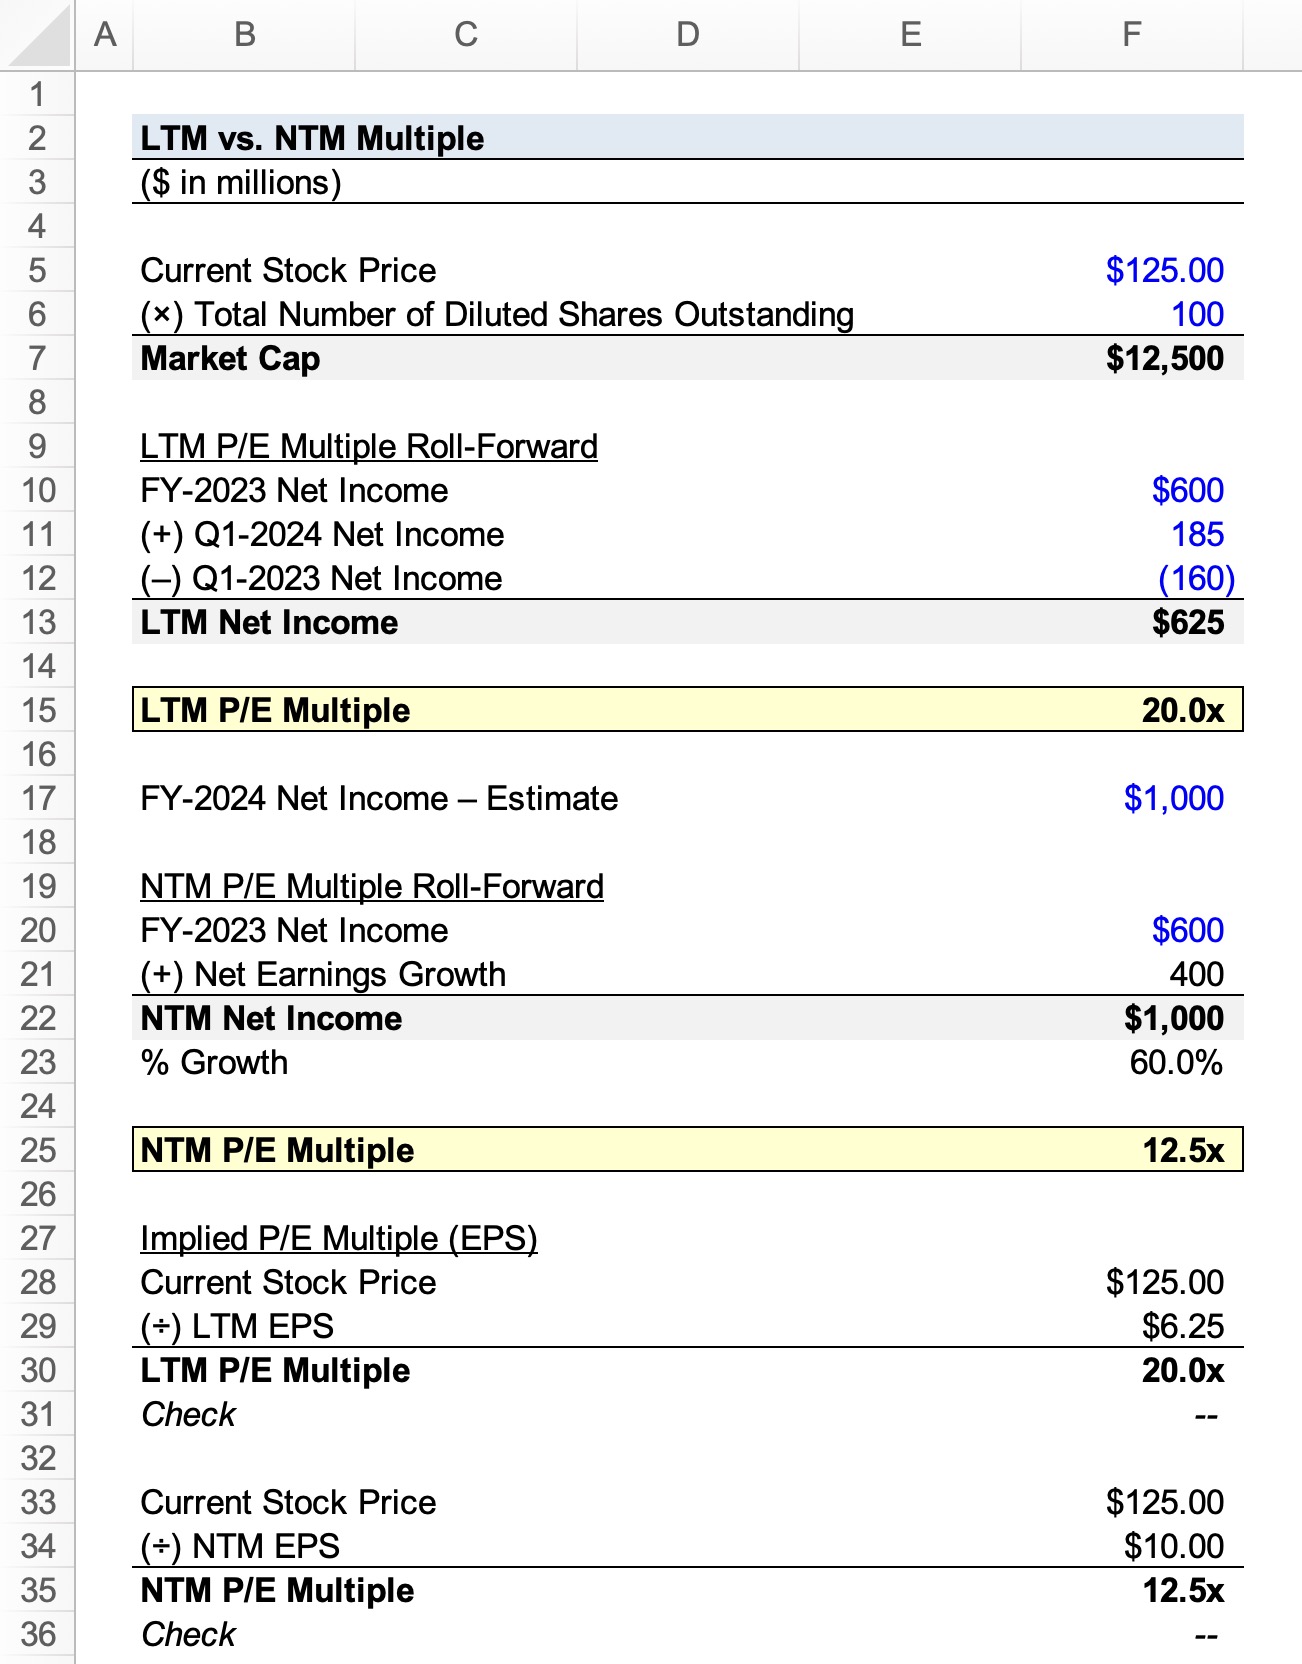
Task: Select row header 1
Action: pos(37,94)
